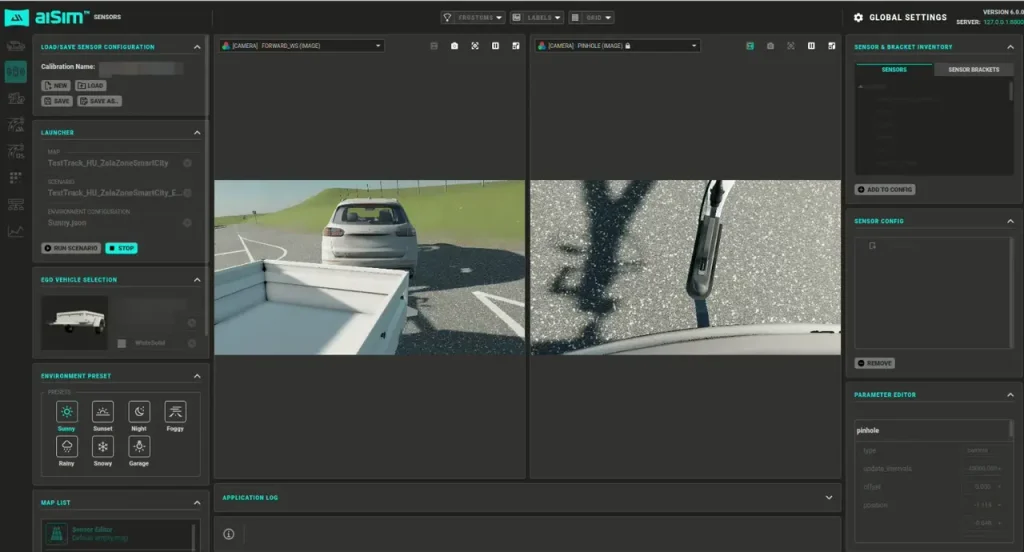Click the aiSim logo icon
Viewport: 1024px width, 552px height.
click(x=16, y=18)
